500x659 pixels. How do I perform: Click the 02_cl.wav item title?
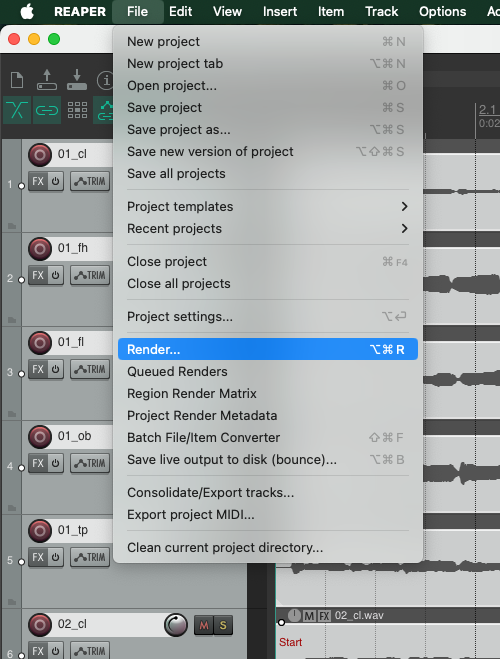(x=359, y=616)
